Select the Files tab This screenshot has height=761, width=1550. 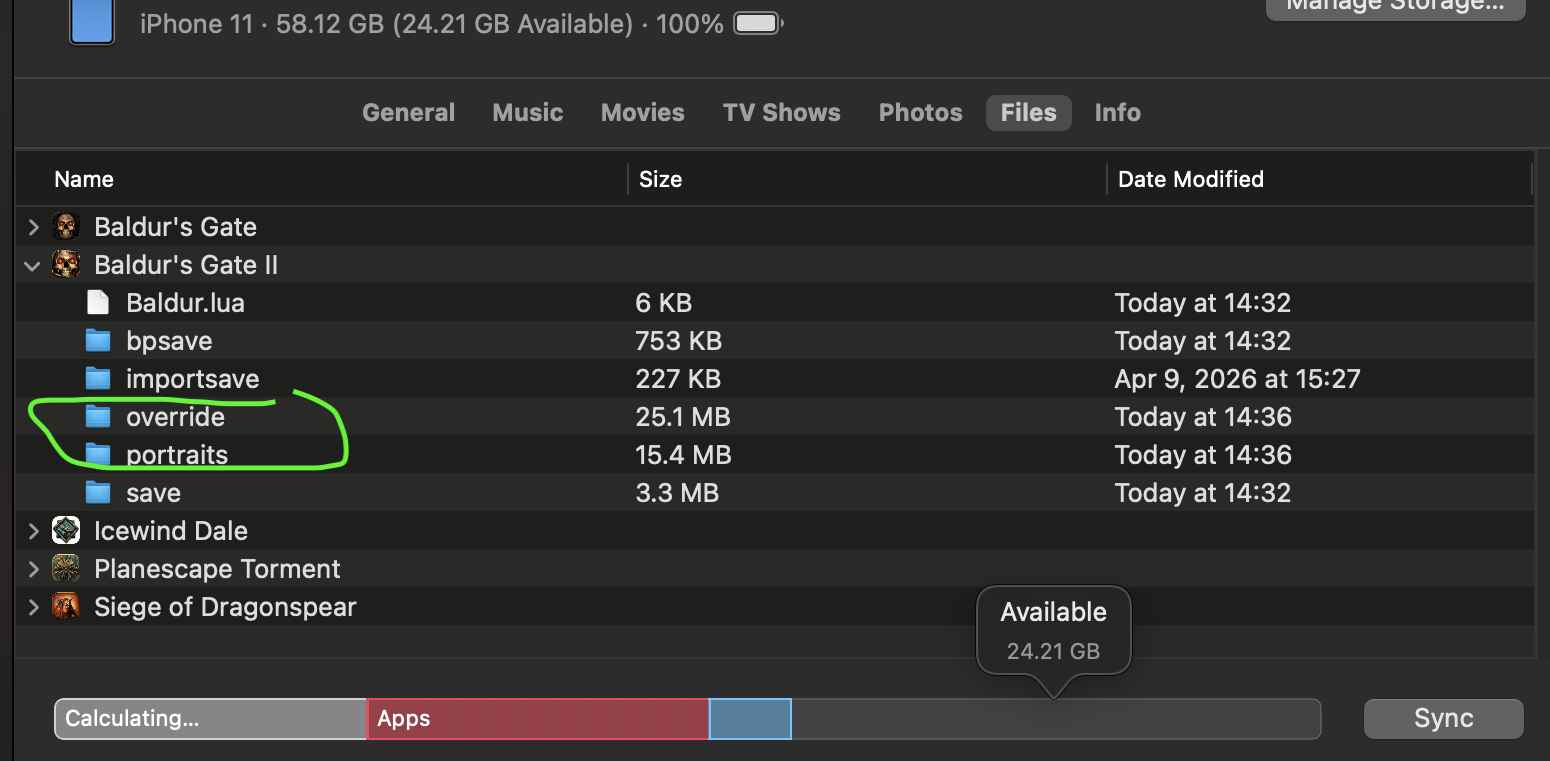pos(1029,113)
